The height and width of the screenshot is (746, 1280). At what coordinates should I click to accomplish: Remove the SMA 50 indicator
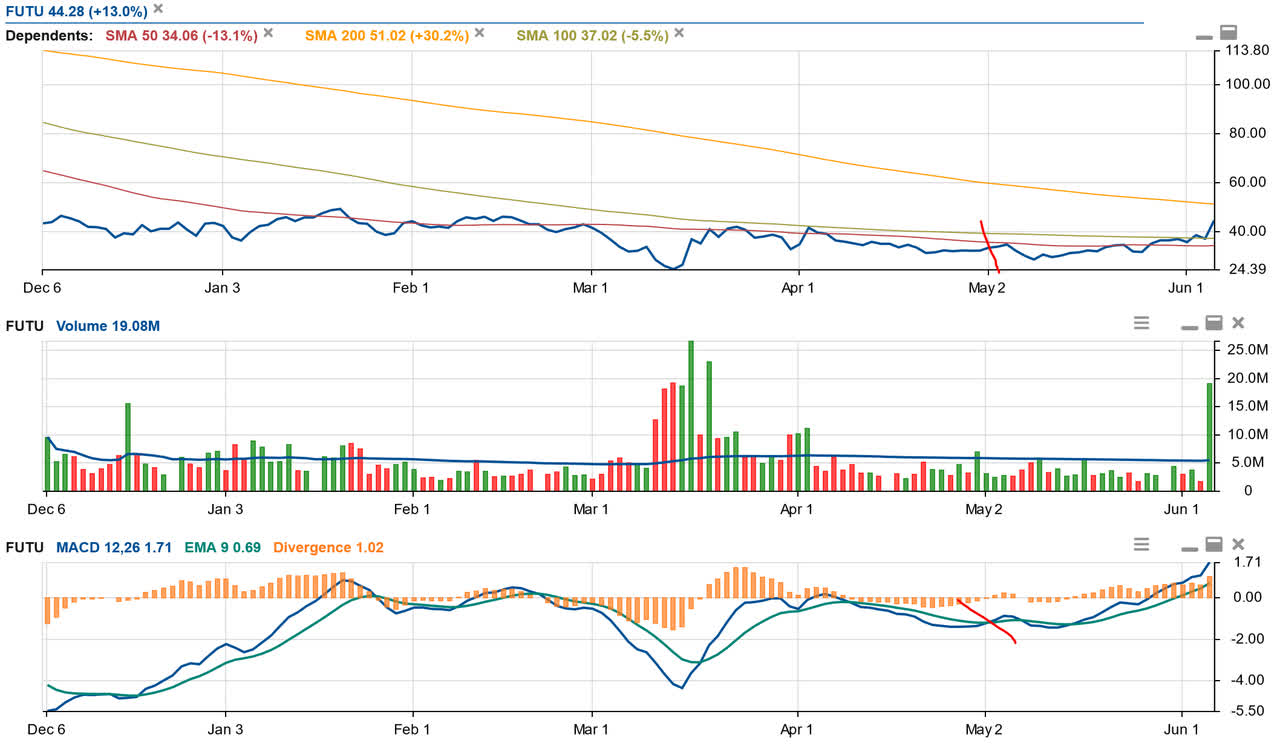(268, 33)
